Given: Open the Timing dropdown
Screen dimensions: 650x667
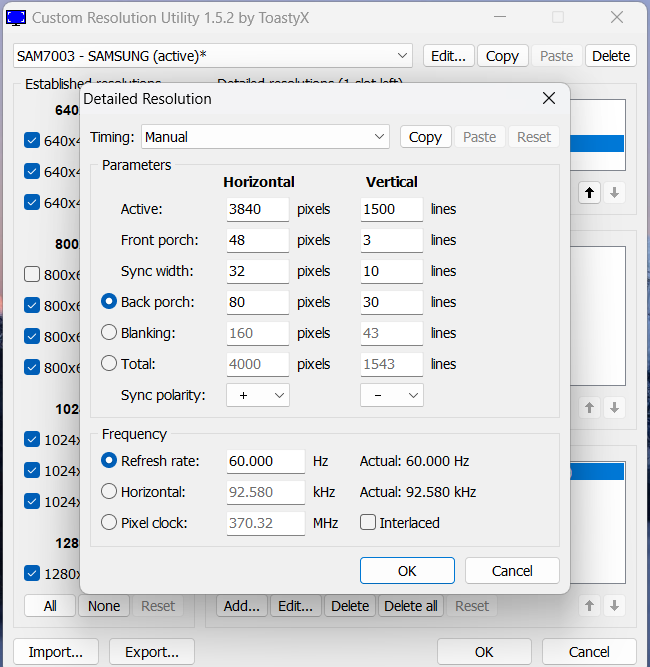Looking at the screenshot, I should click(266, 137).
